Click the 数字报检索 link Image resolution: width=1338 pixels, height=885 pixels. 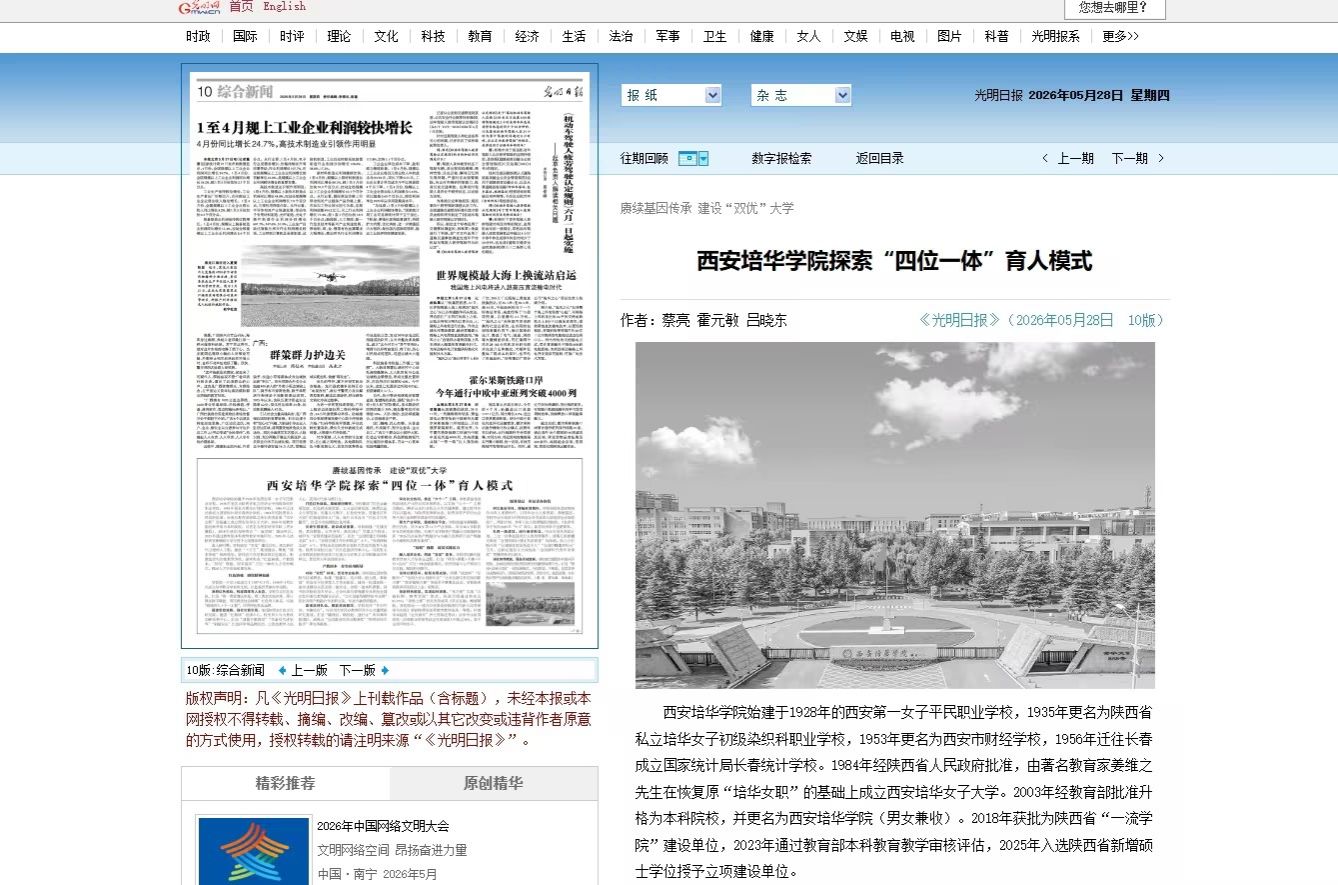(782, 158)
